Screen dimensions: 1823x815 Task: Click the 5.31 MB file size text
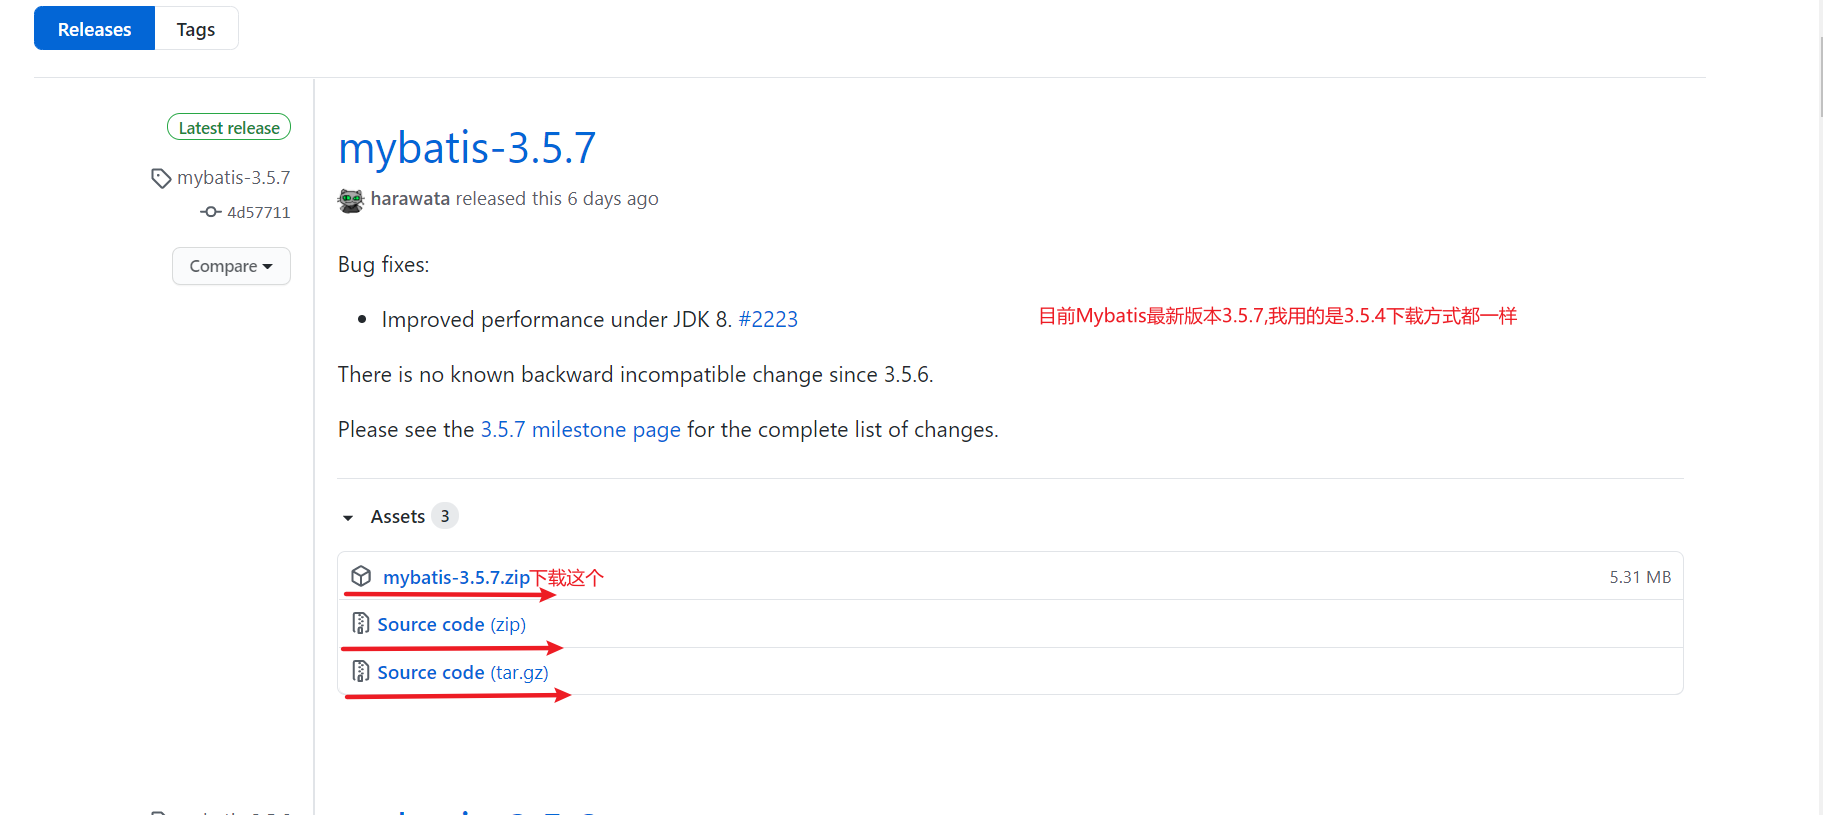[x=1640, y=577]
